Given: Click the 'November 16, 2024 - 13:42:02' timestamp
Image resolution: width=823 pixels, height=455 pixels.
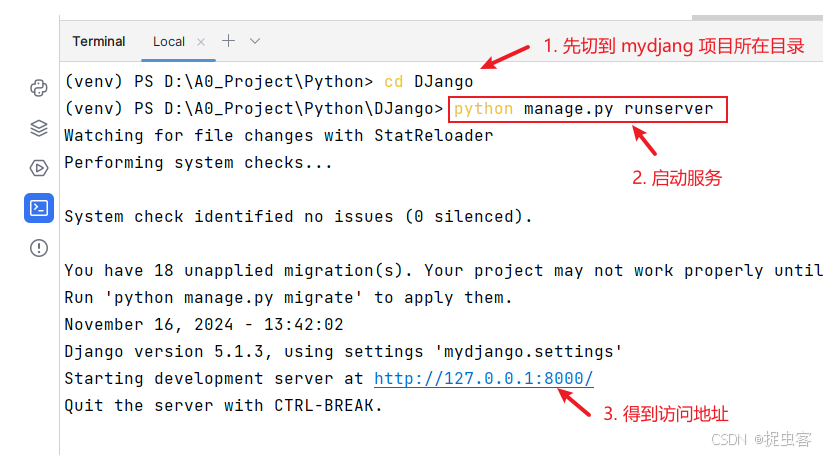Looking at the screenshot, I should click(204, 324).
